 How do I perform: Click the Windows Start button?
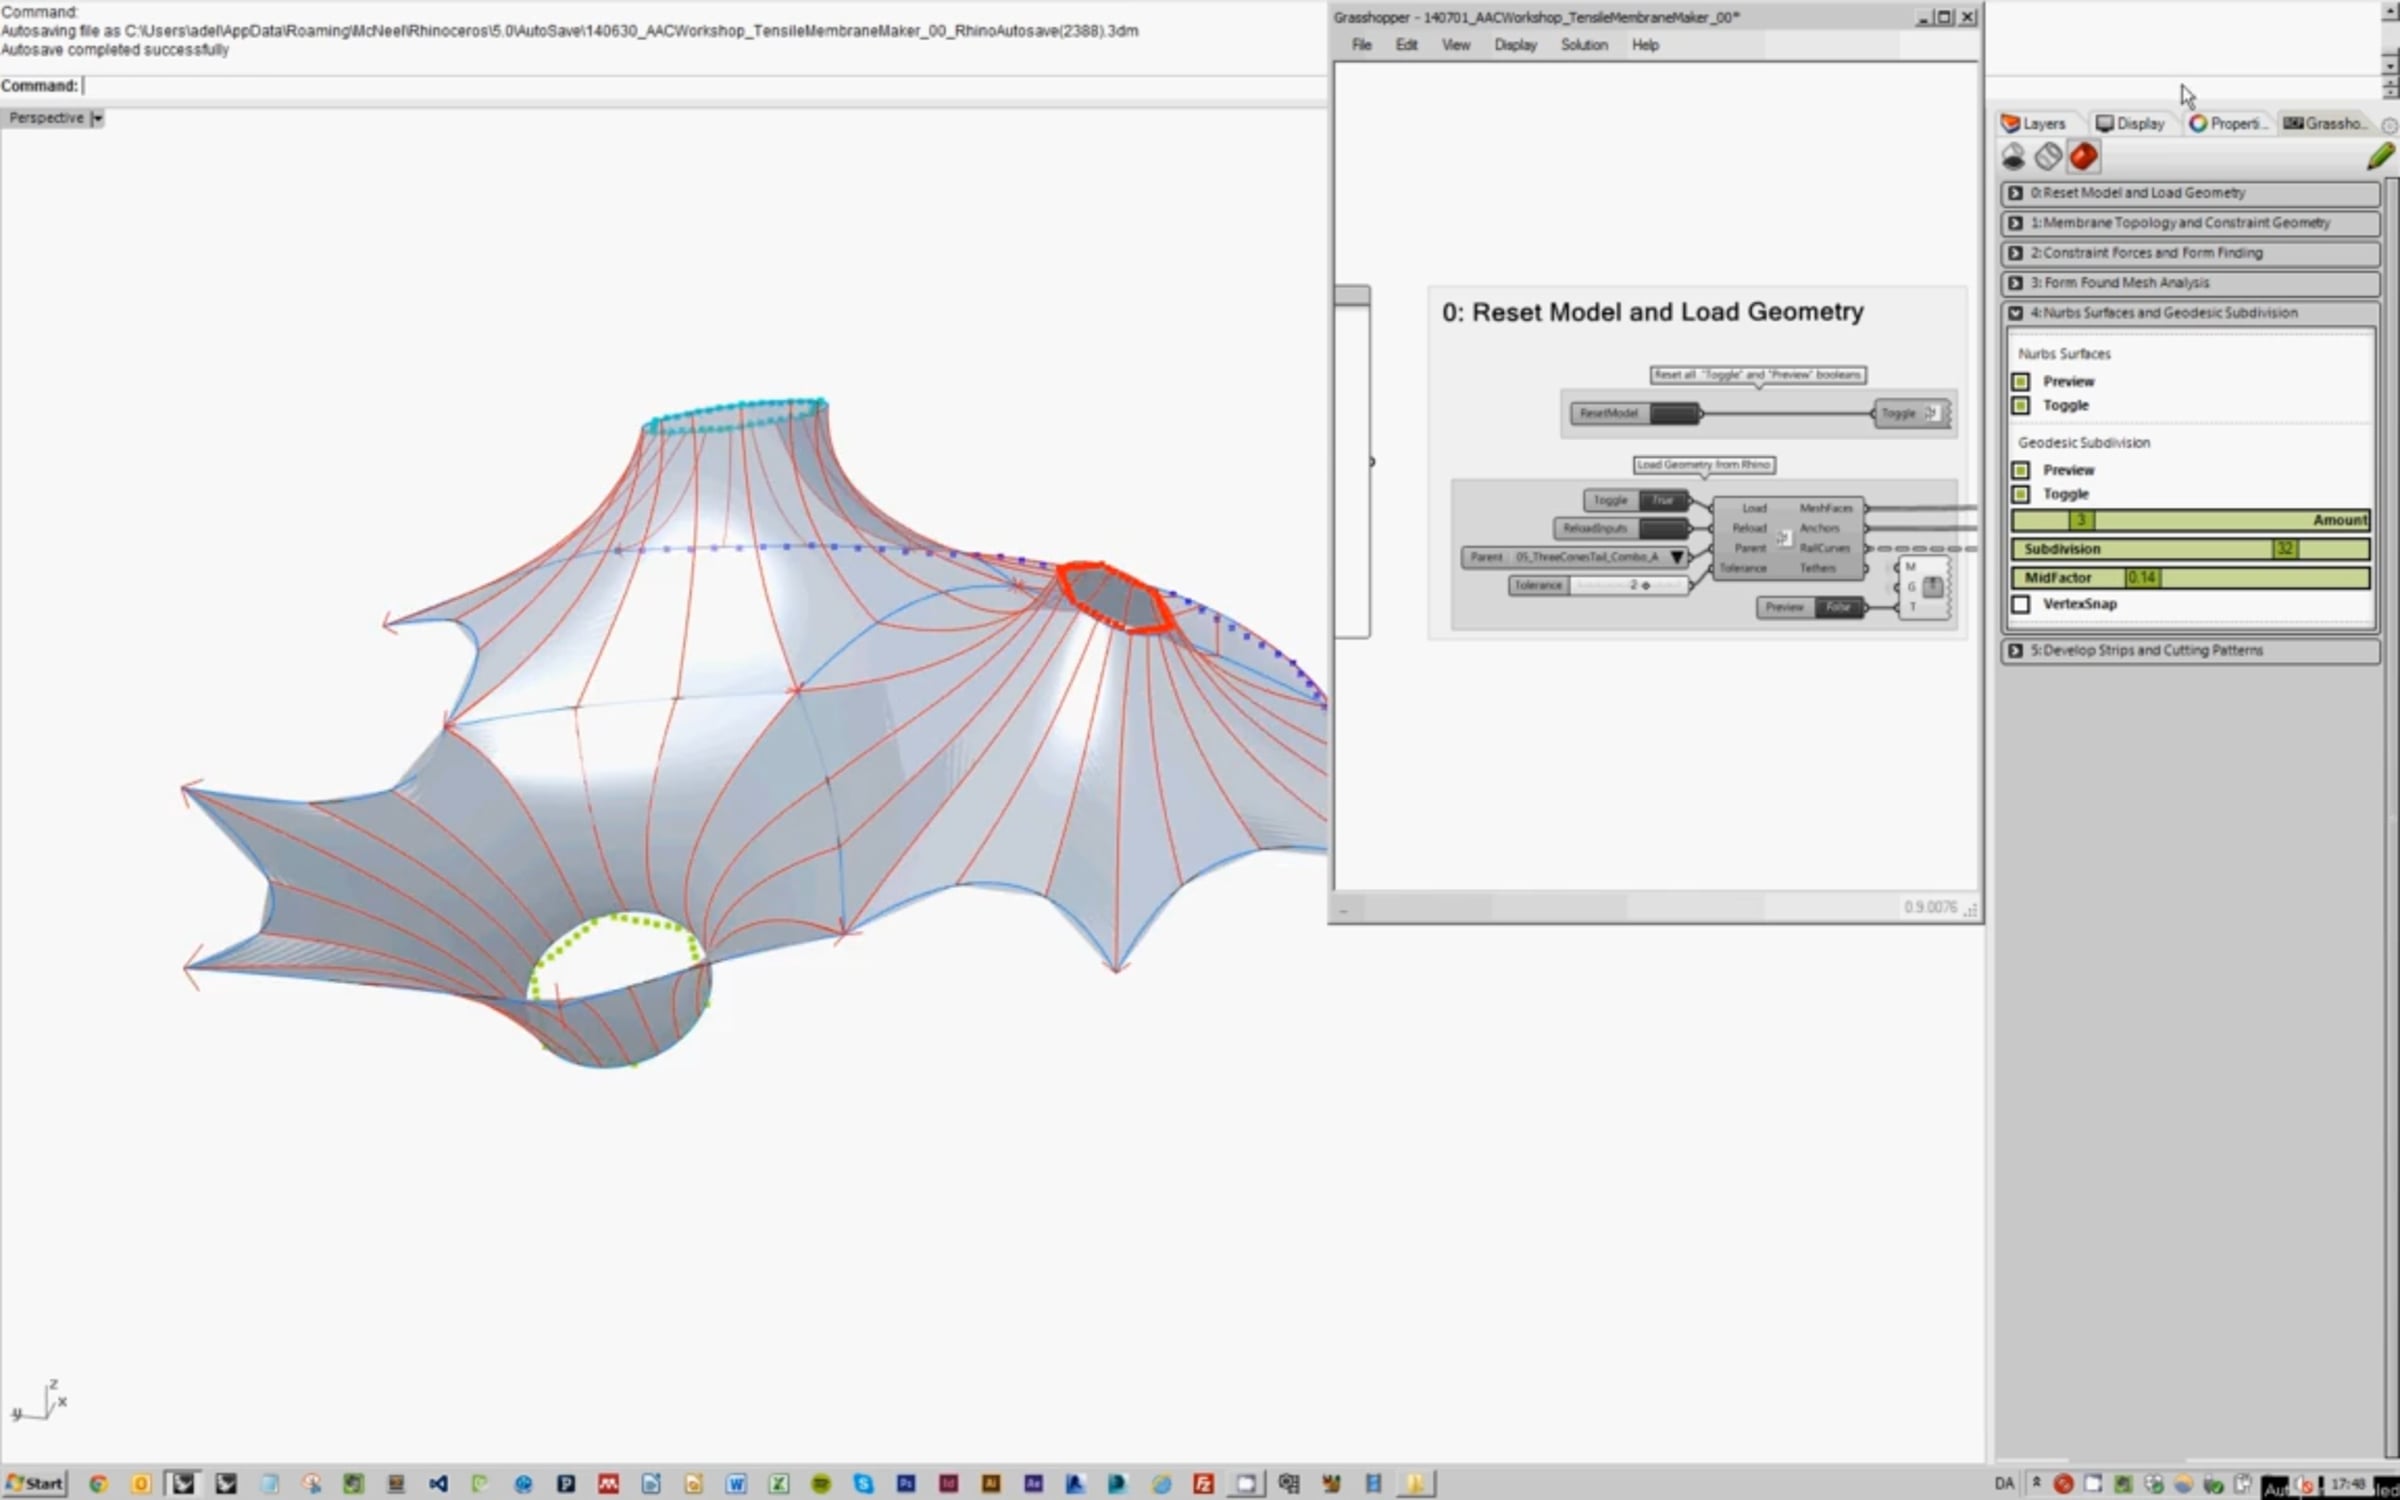tap(35, 1483)
